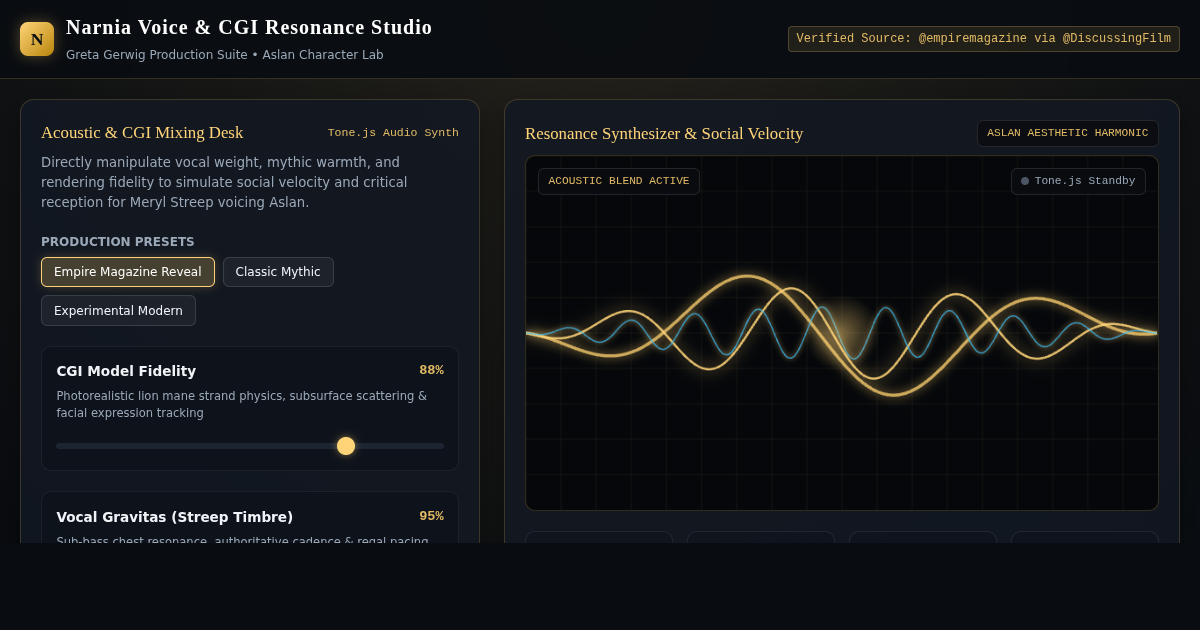
Task: Click the 95% Vocal Gravitas value
Action: point(431,516)
